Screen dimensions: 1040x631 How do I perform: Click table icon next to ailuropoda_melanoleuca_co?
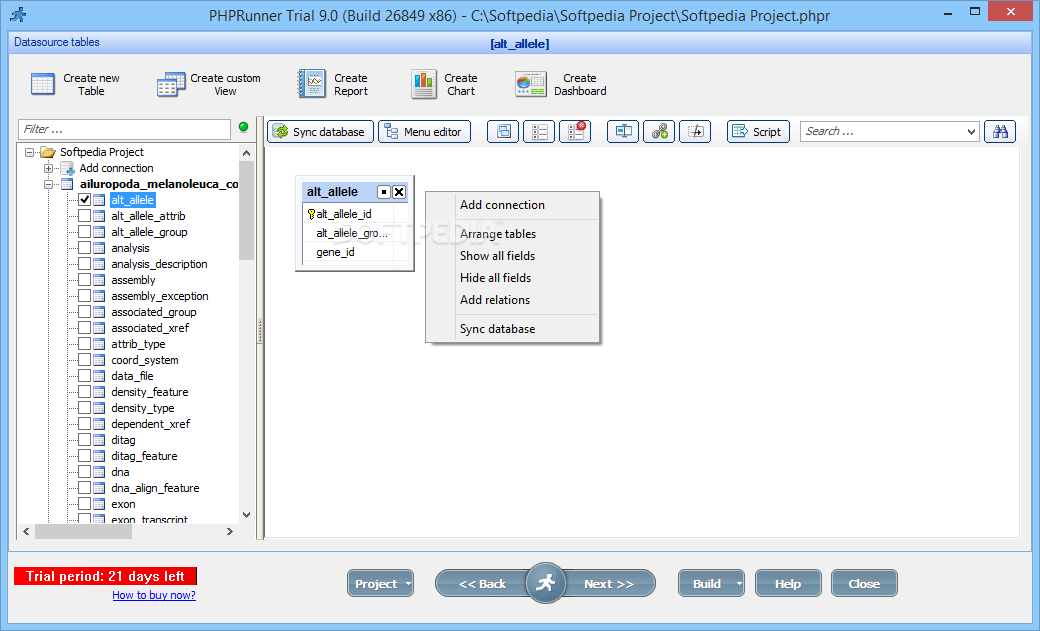click(x=67, y=184)
